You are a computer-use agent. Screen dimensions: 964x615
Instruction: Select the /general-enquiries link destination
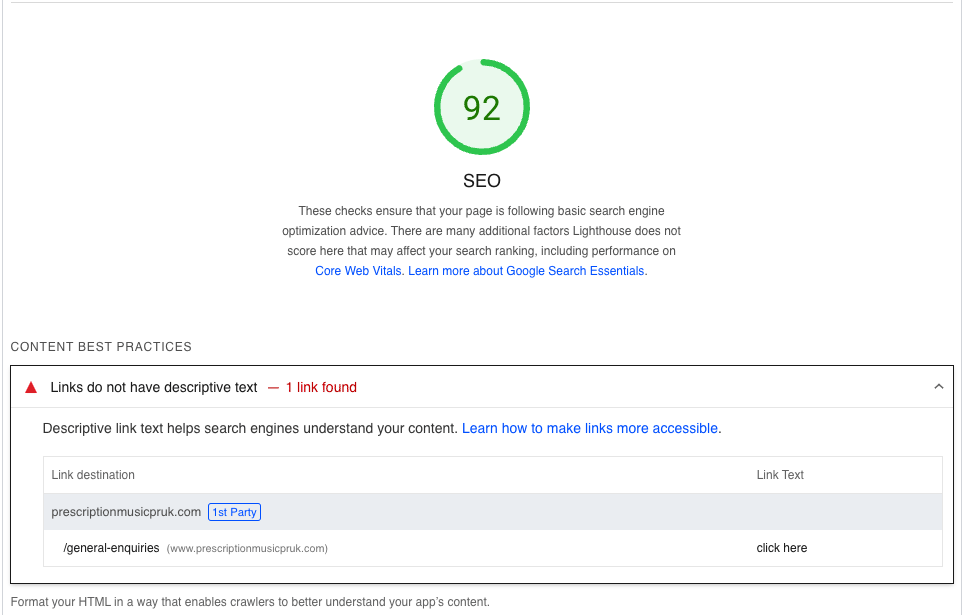(x=111, y=548)
